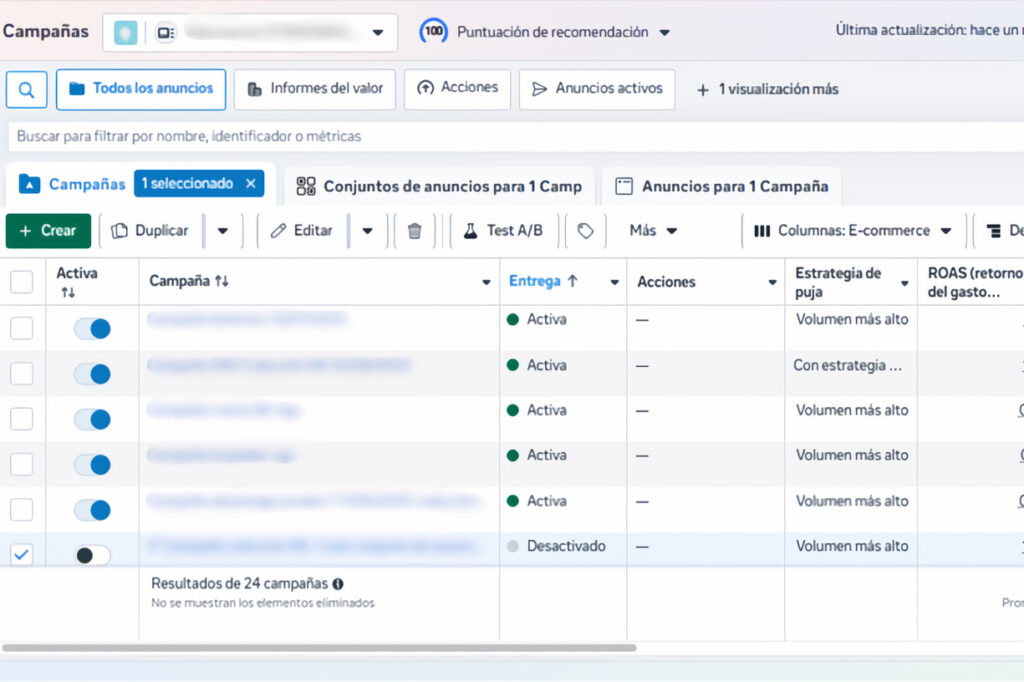Open the dropdown arrow next to Duplicar
1024x682 pixels.
click(223, 231)
